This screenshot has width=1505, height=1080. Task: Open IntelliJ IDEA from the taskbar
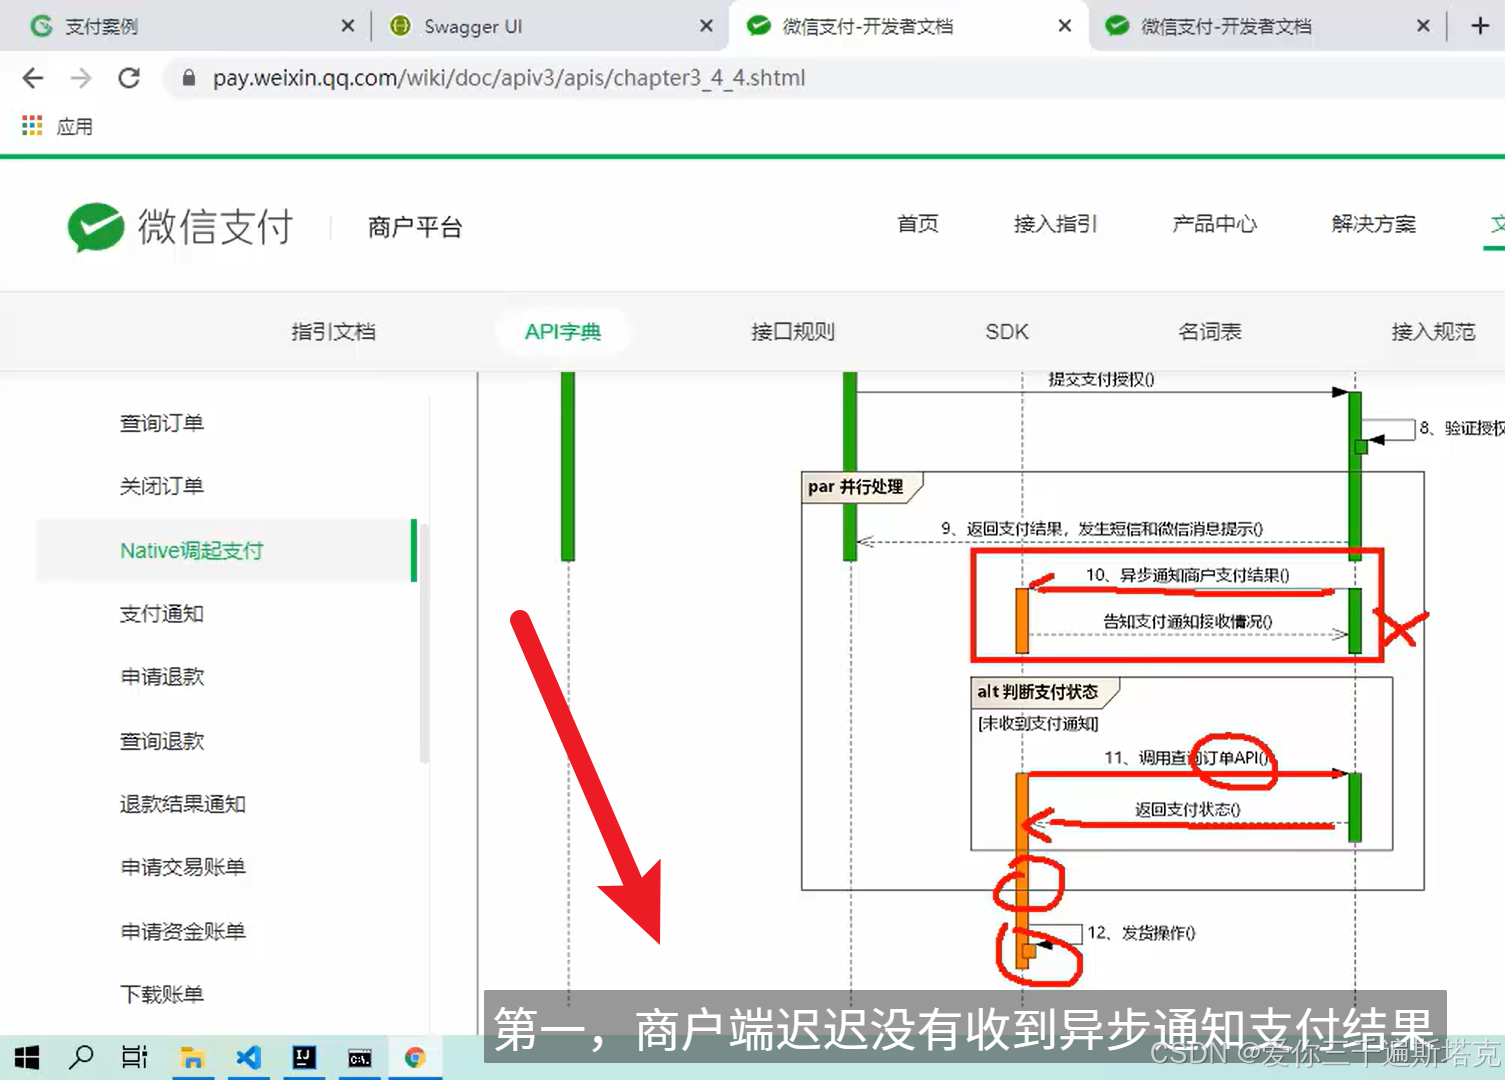click(x=304, y=1057)
